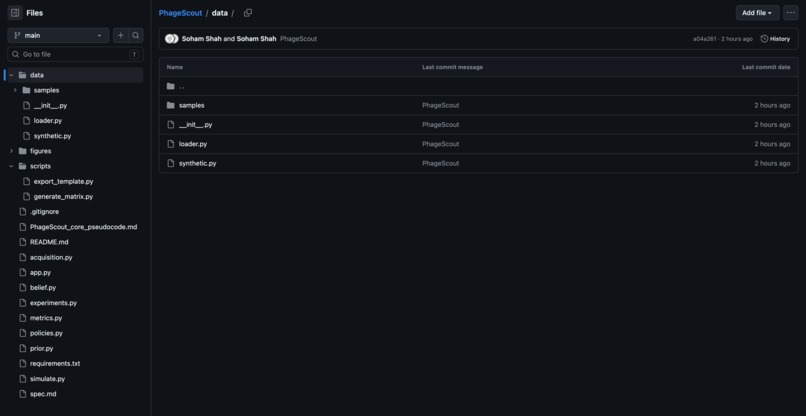Click __init__.py row file icon in list

(171, 124)
